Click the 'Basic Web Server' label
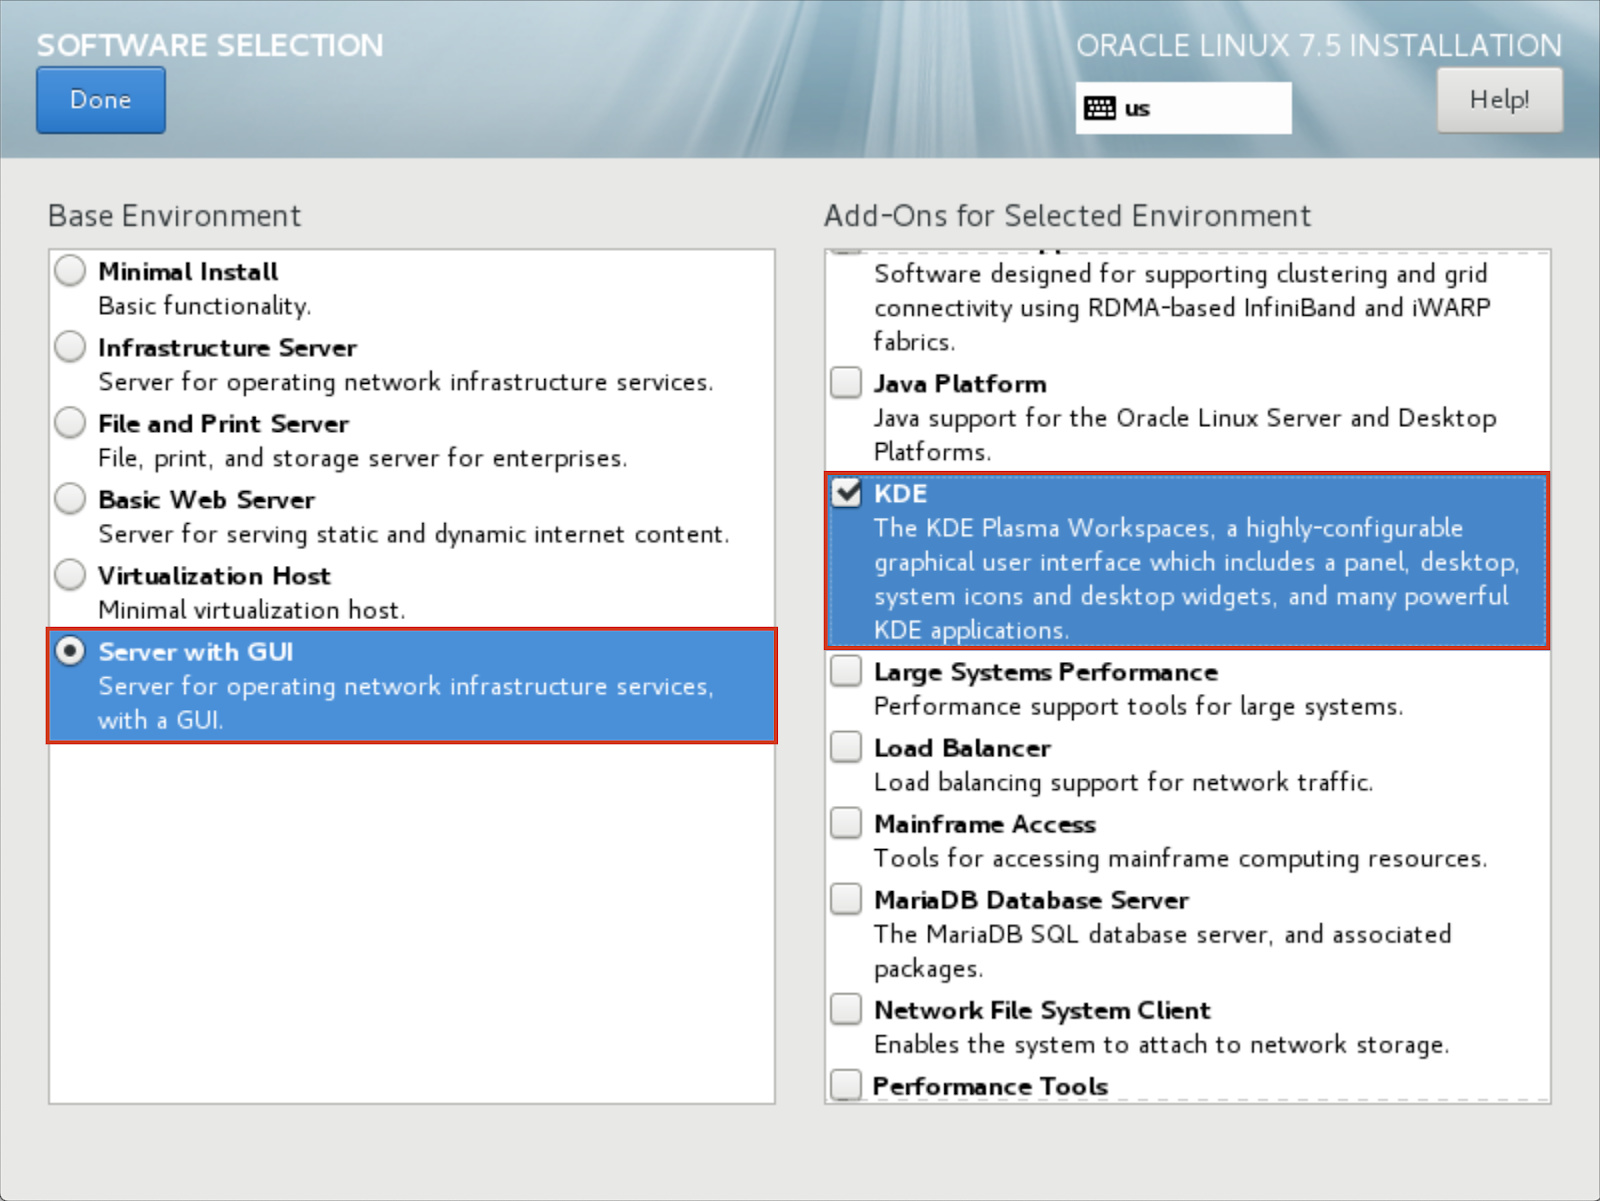Screen dimensions: 1600x1201 (206, 500)
